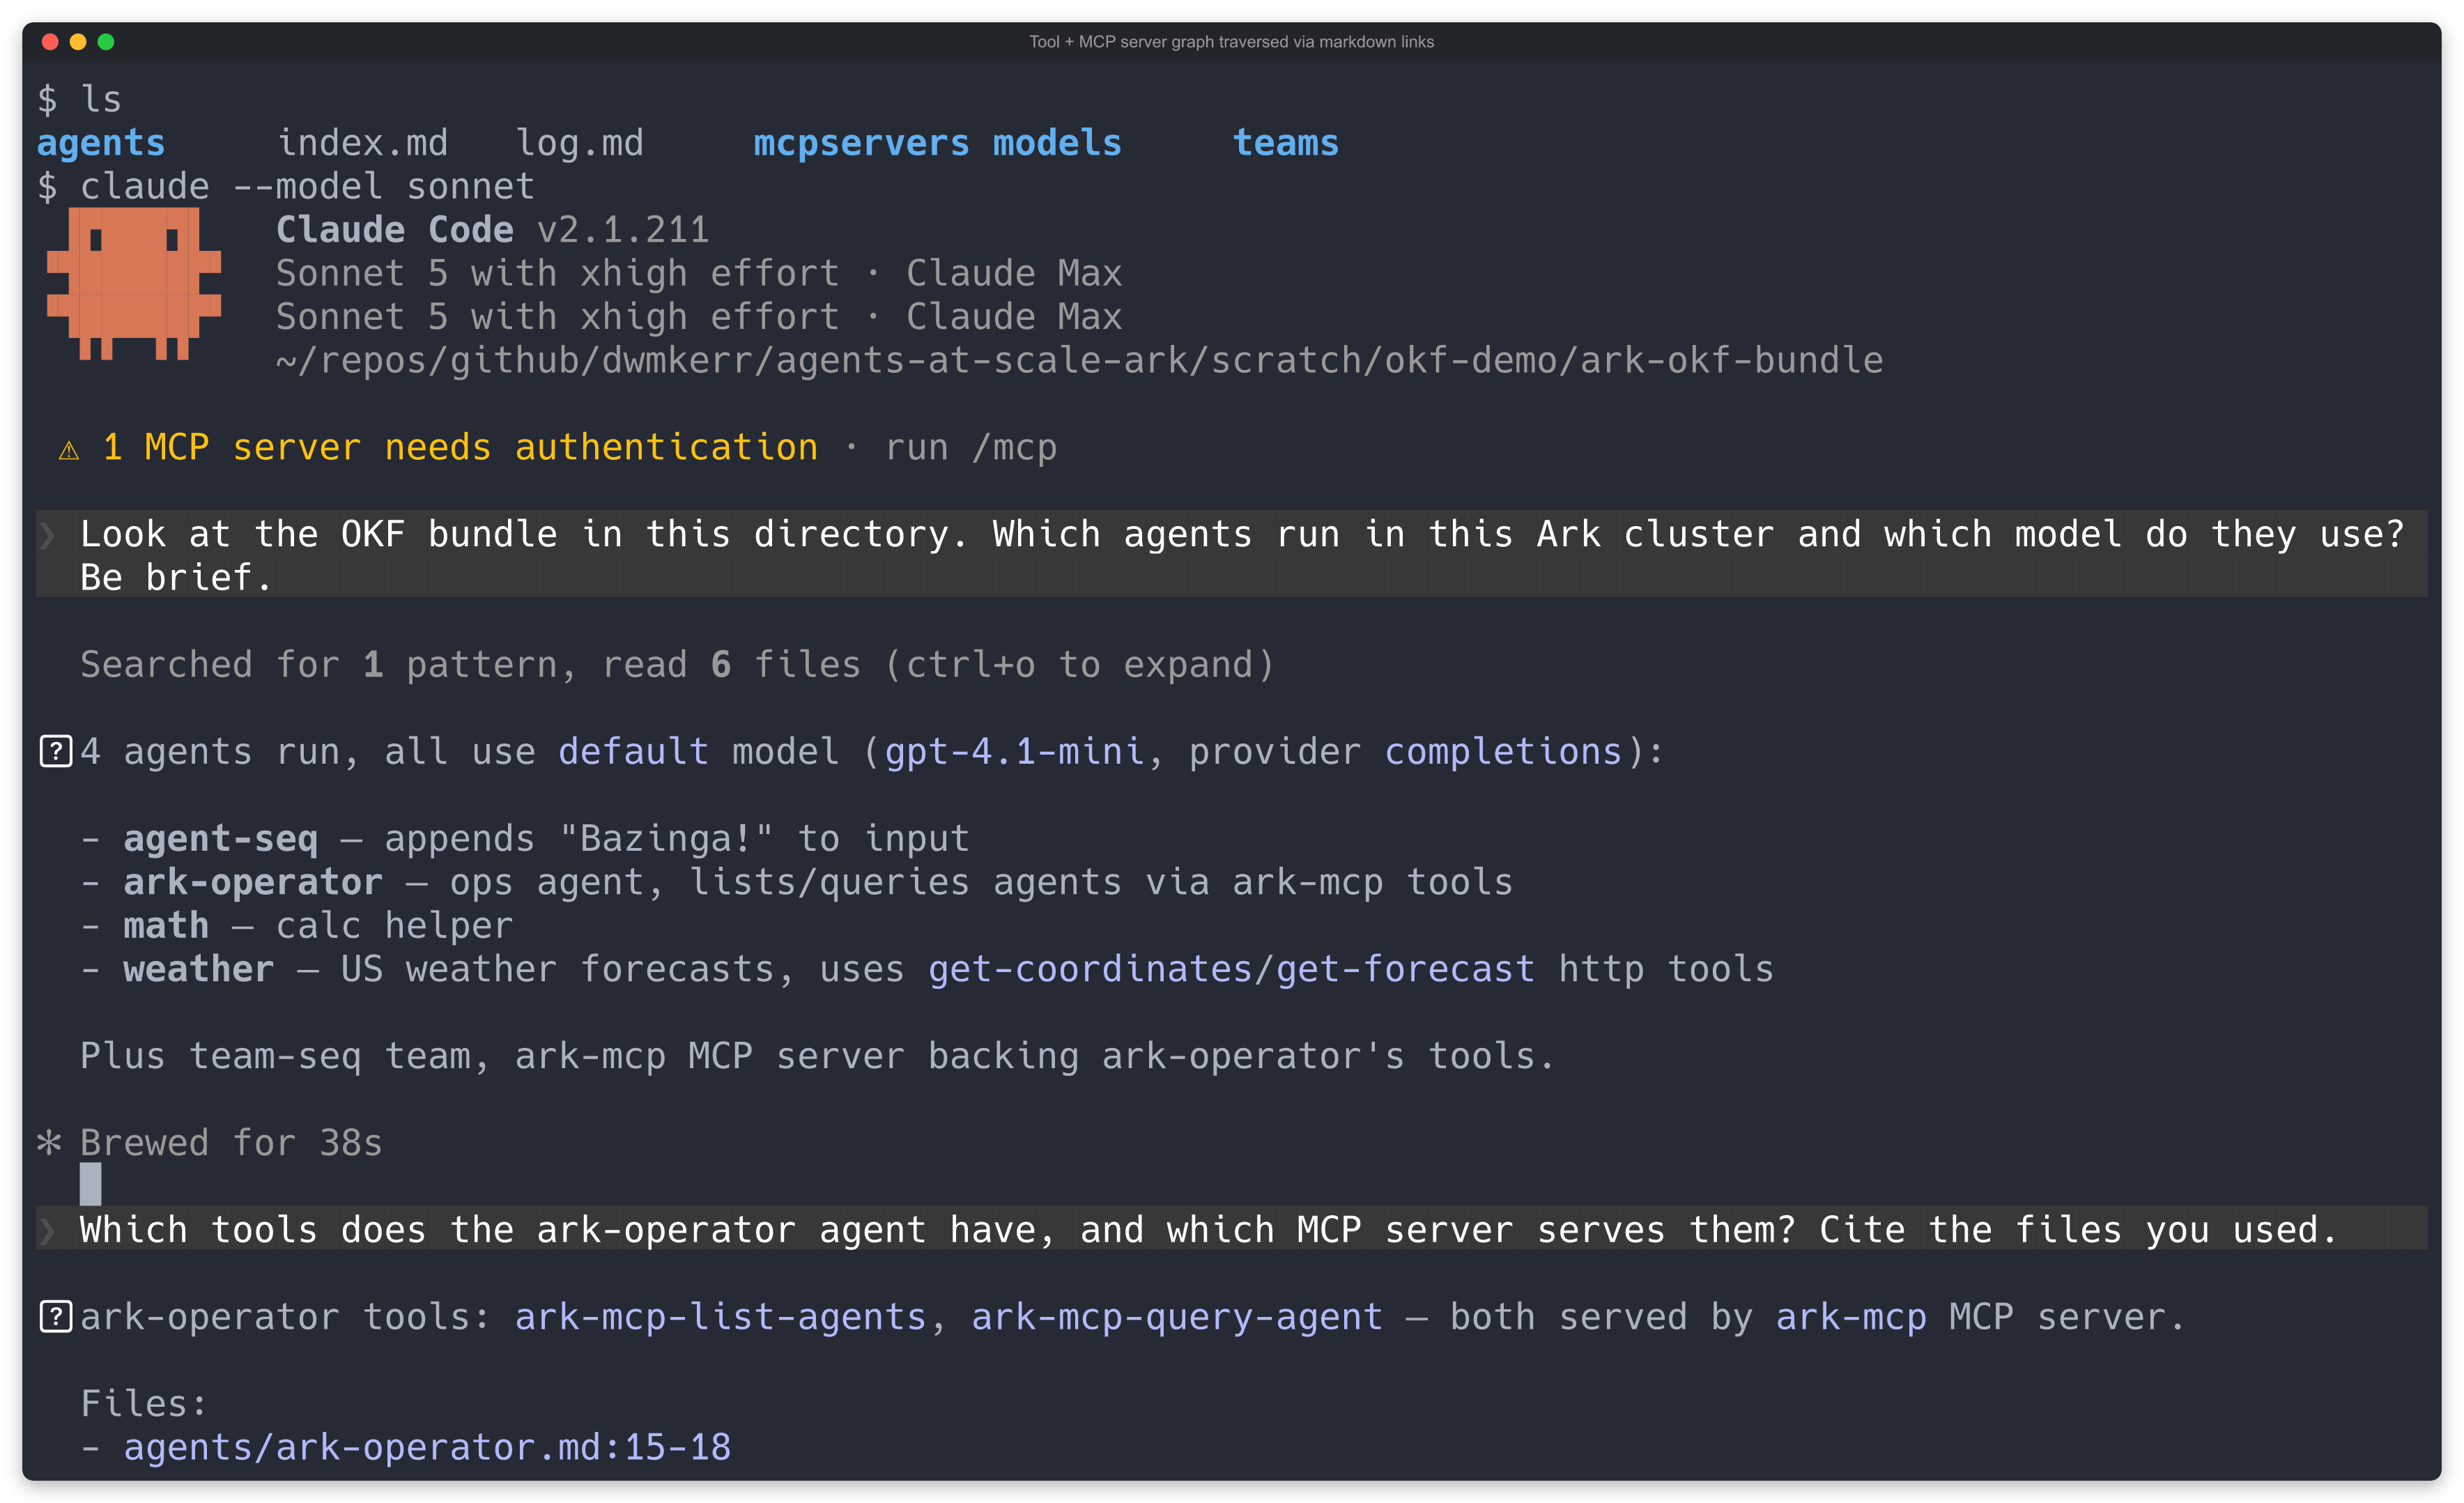Image resolution: width=2464 pixels, height=1503 pixels.
Task: Click the window title 'Tool + MCP server graph'
Action: pos(1232,42)
